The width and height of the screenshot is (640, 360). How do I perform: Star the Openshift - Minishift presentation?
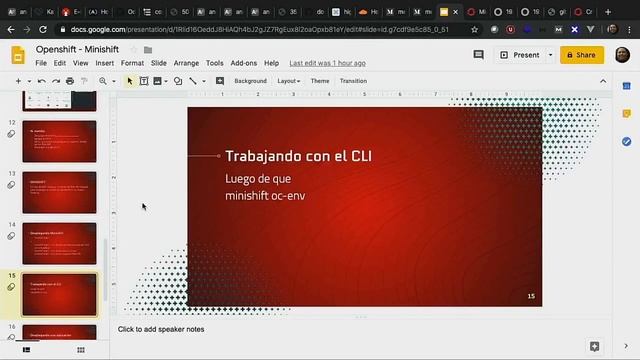point(133,49)
